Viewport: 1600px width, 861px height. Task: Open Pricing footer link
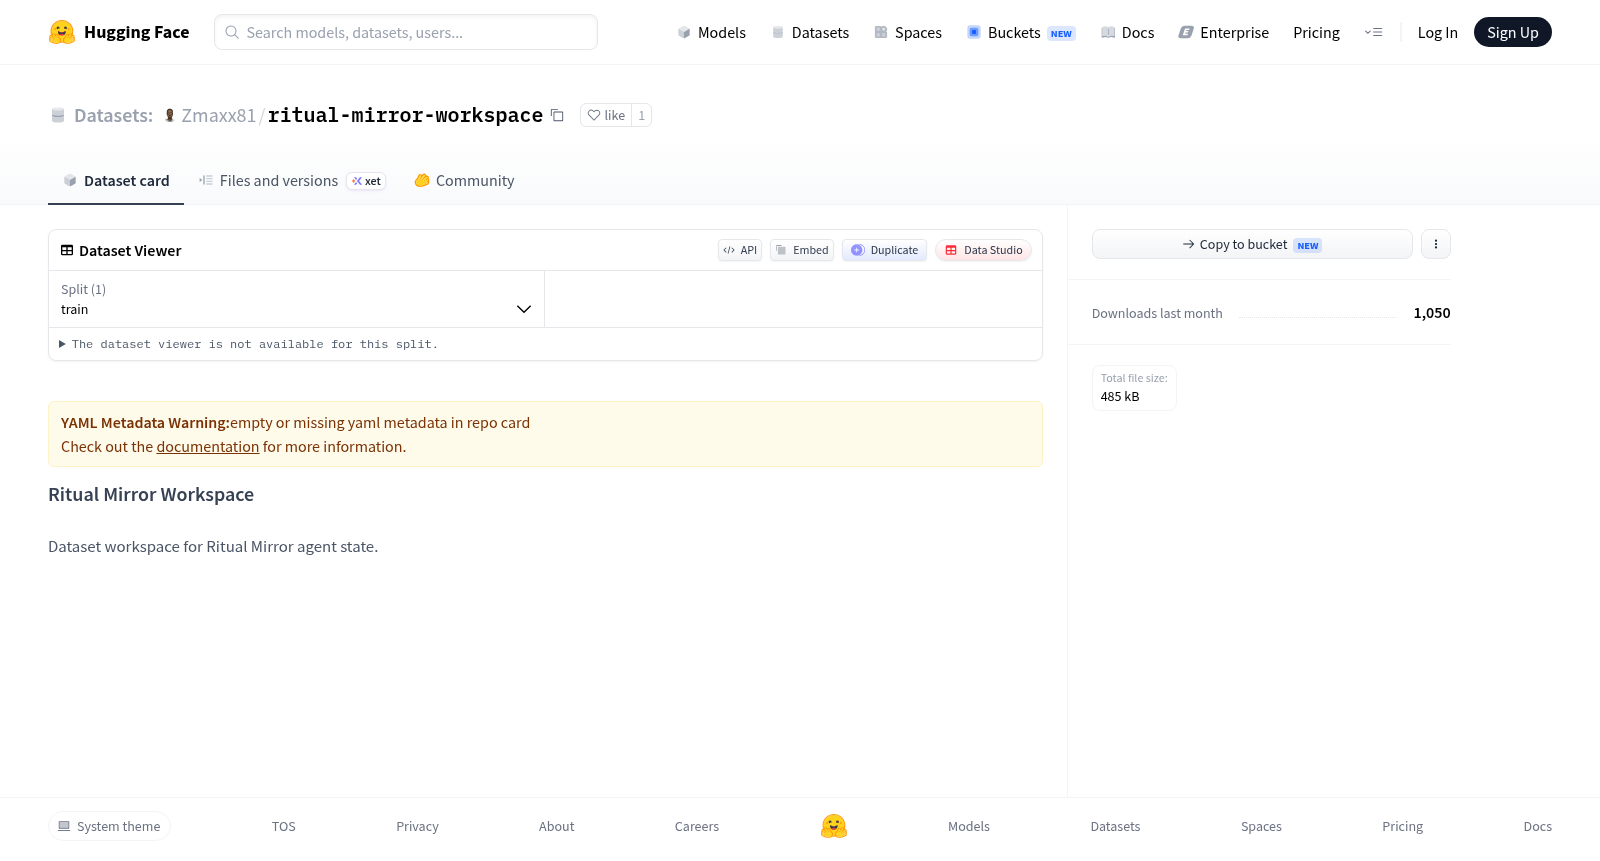[1402, 826]
